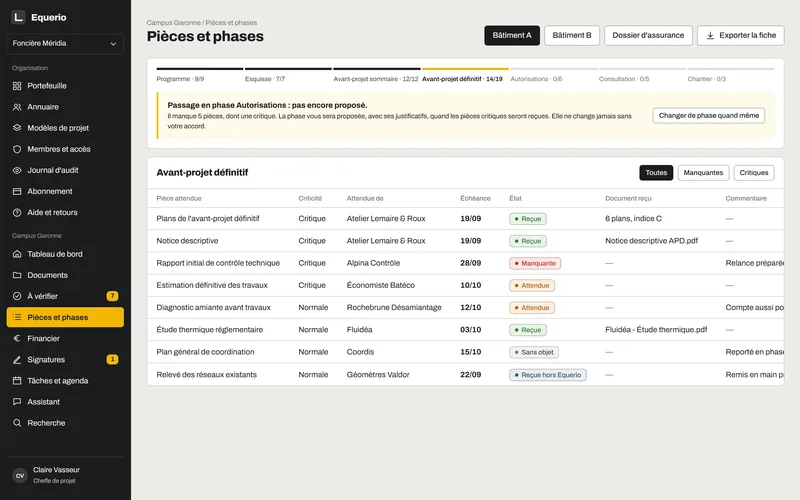Click the Tâches et agenda calendar icon
Image resolution: width=800 pixels, height=500 pixels.
point(17,381)
